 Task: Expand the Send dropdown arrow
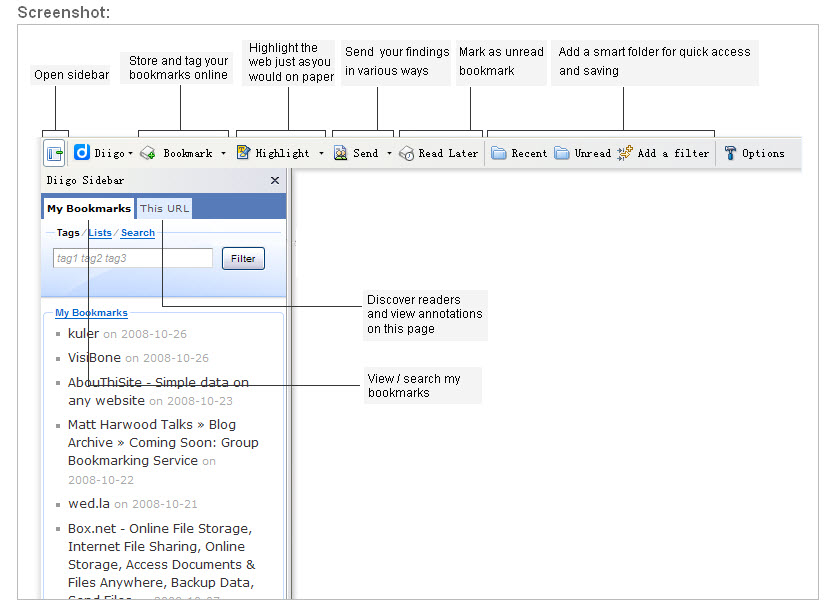389,154
